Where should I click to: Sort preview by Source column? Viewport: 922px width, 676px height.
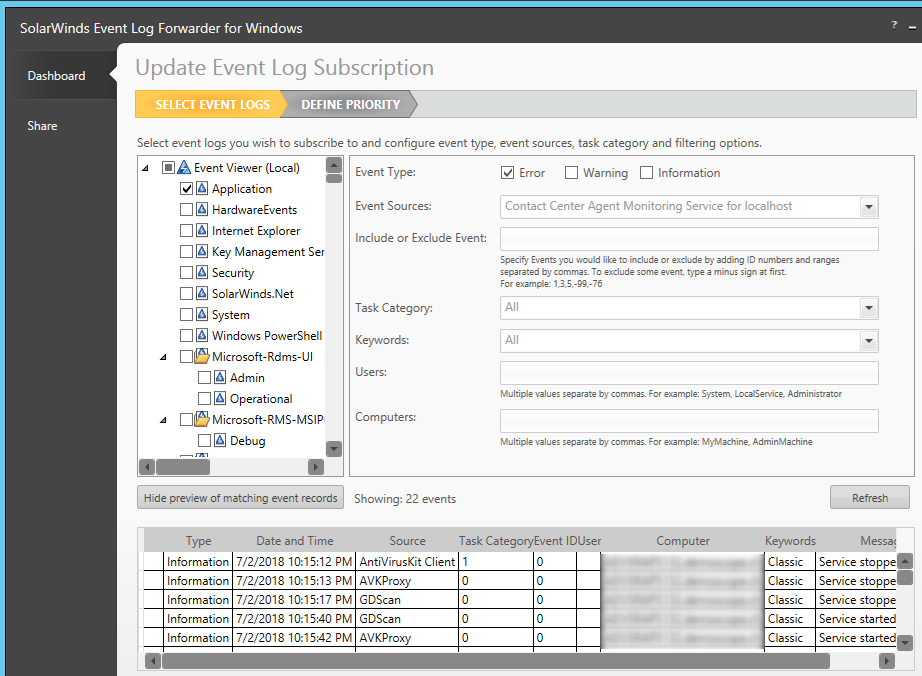407,541
